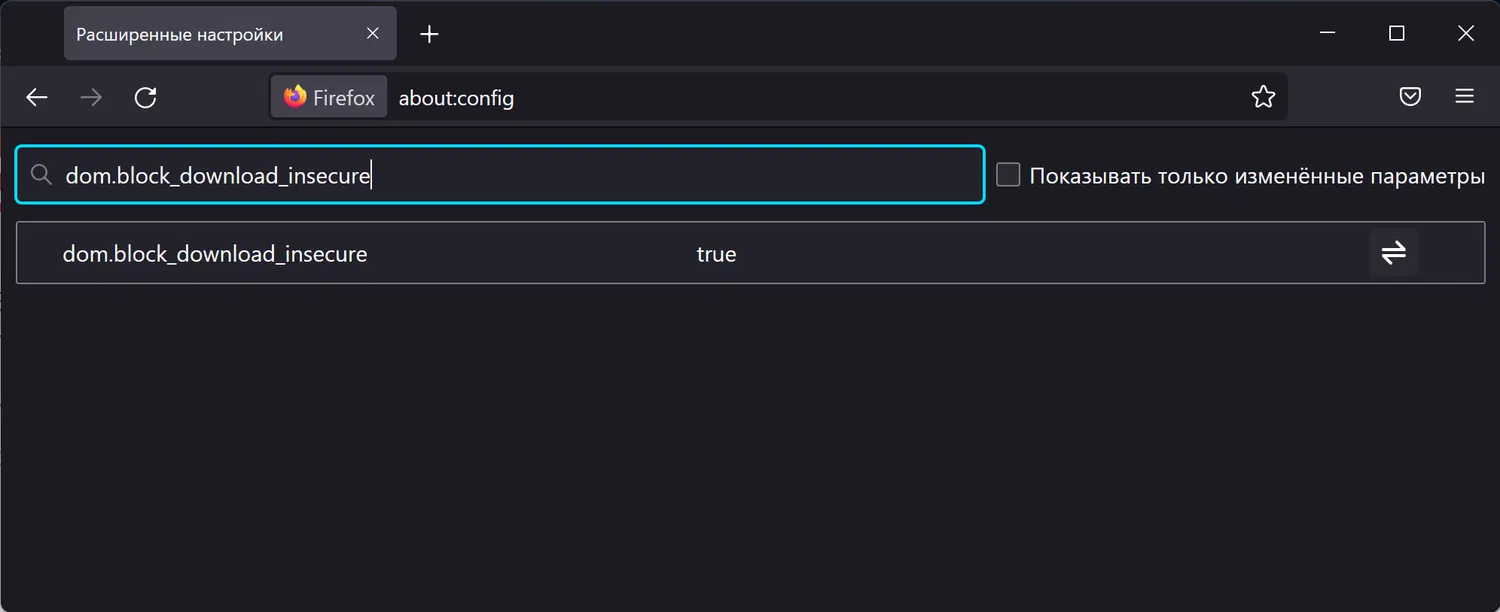This screenshot has width=1500, height=612.
Task: Enable "Показывать только изменённые параметры" checkbox
Action: [x=1009, y=176]
